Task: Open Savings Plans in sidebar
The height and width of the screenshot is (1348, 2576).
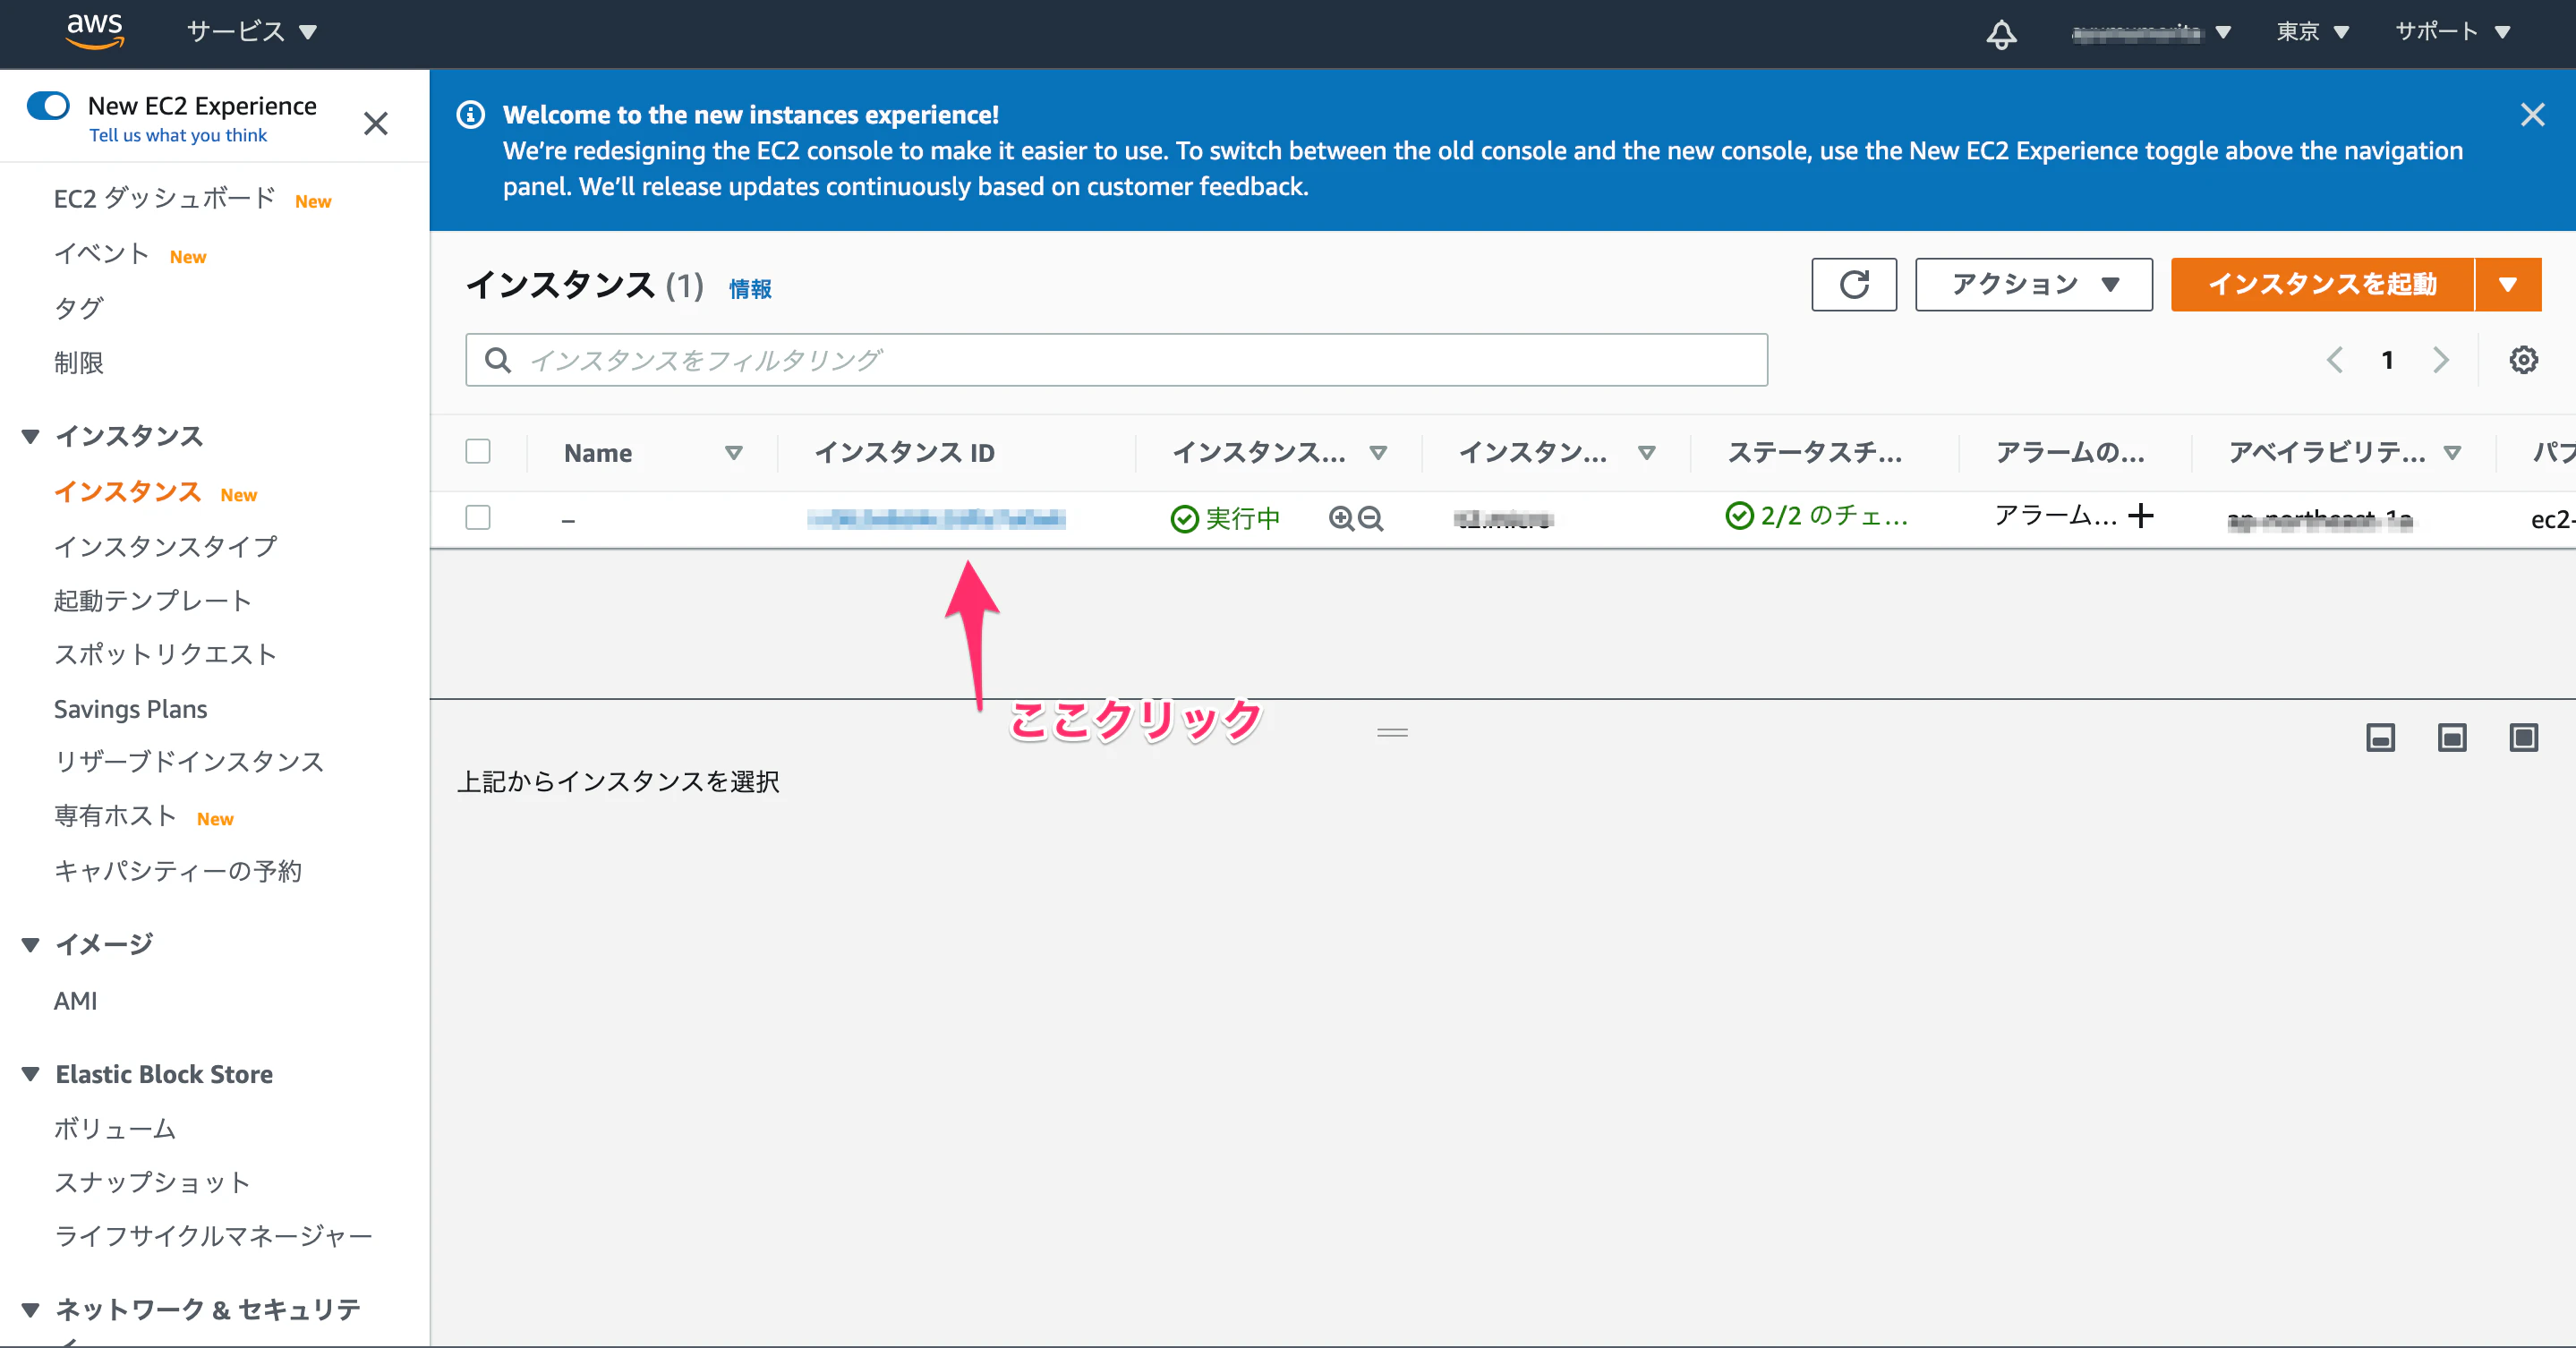Action: (x=130, y=709)
